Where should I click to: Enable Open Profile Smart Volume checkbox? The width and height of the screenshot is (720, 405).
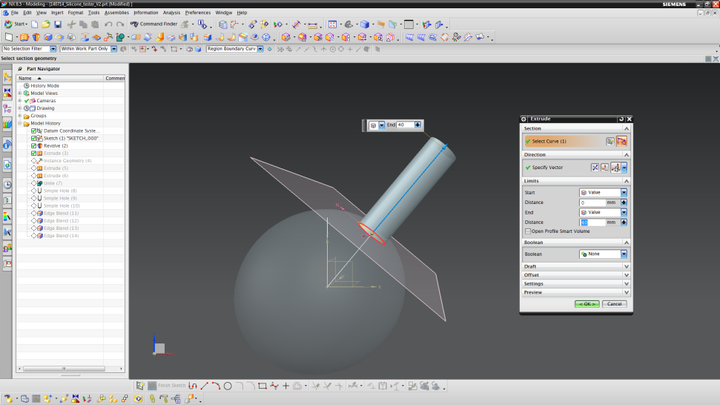click(x=528, y=231)
